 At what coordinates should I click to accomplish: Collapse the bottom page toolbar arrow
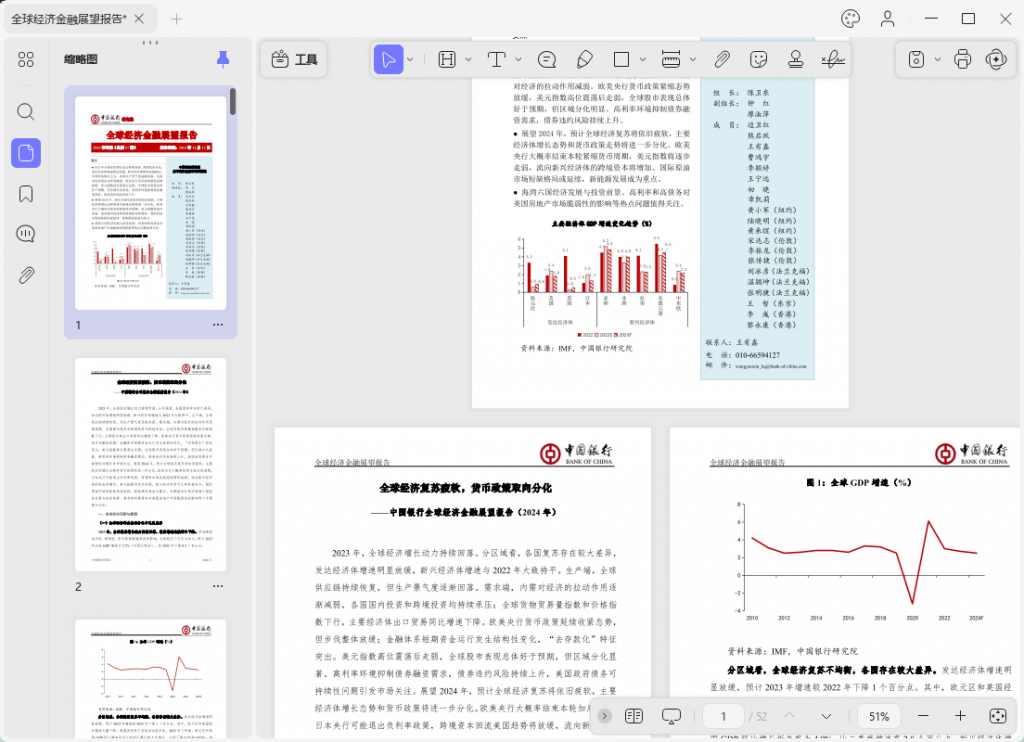[x=605, y=716]
